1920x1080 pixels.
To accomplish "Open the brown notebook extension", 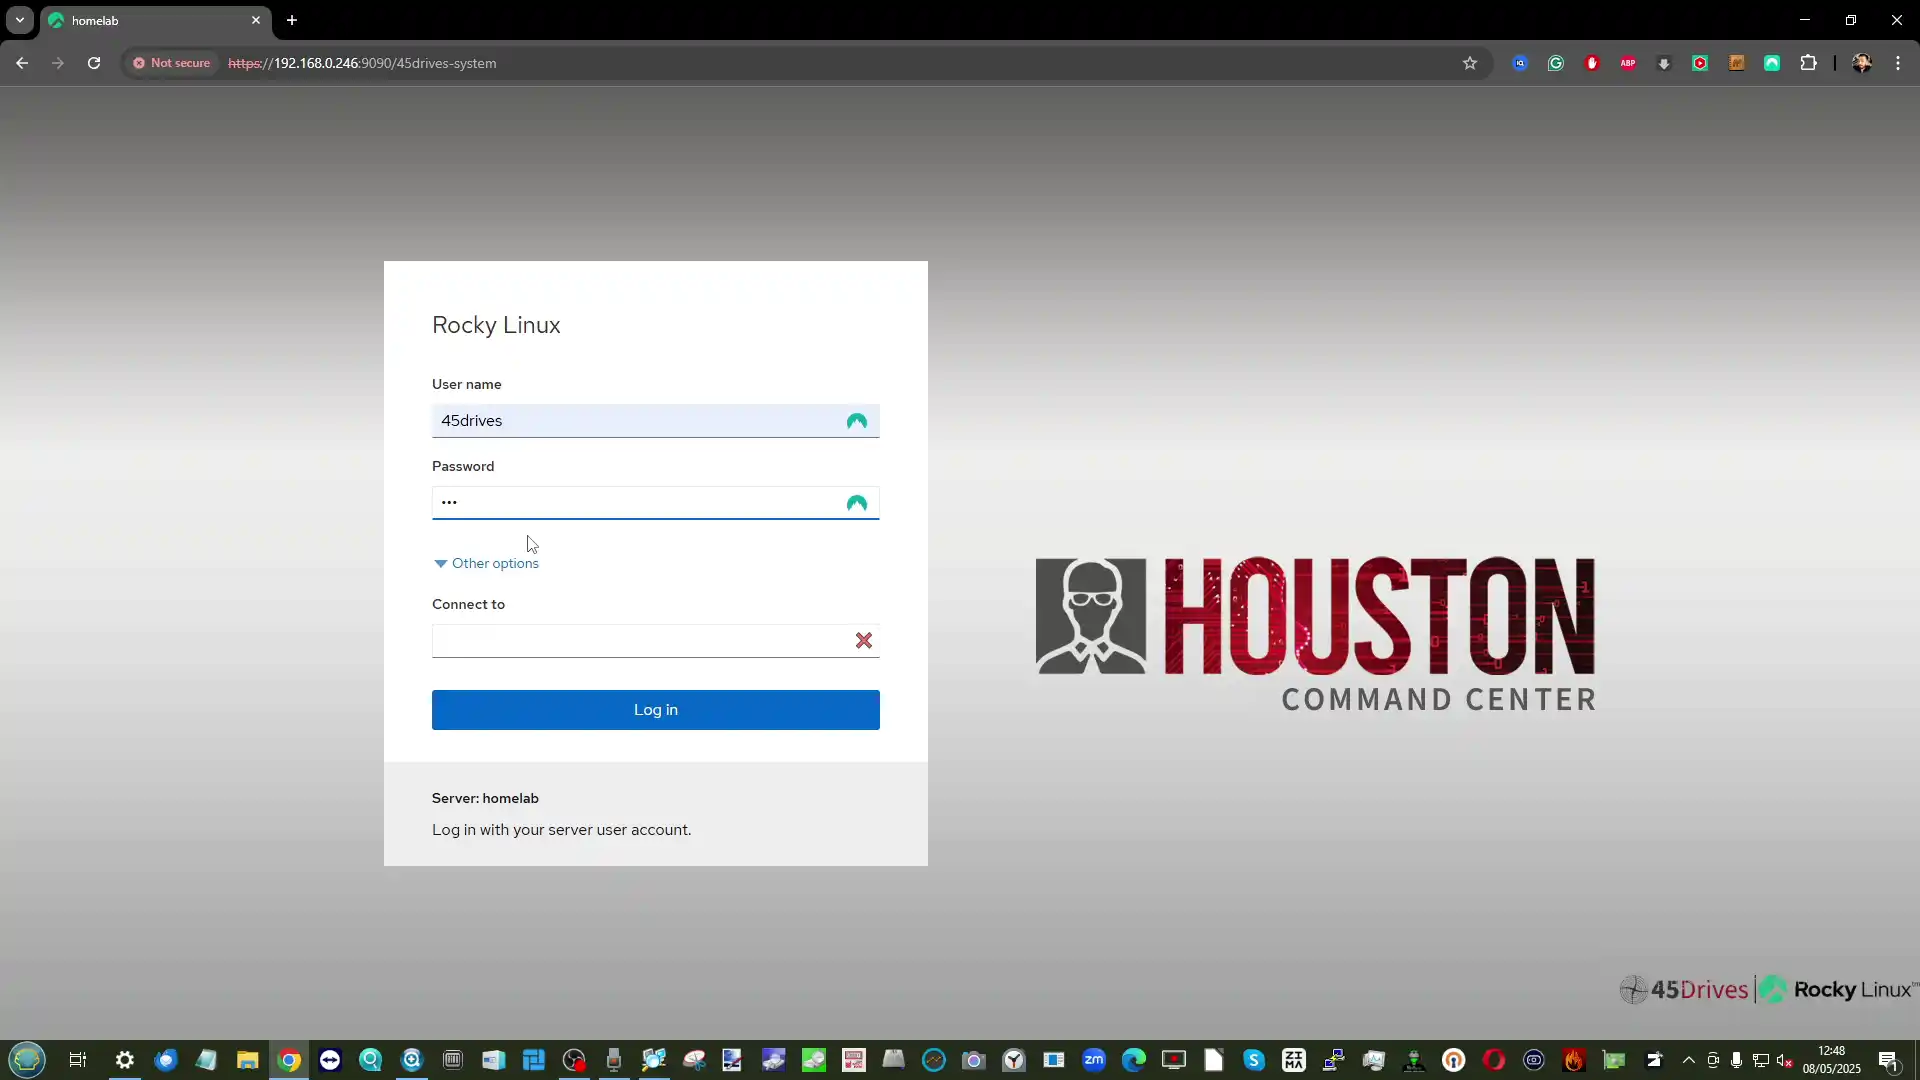I will 1736,63.
